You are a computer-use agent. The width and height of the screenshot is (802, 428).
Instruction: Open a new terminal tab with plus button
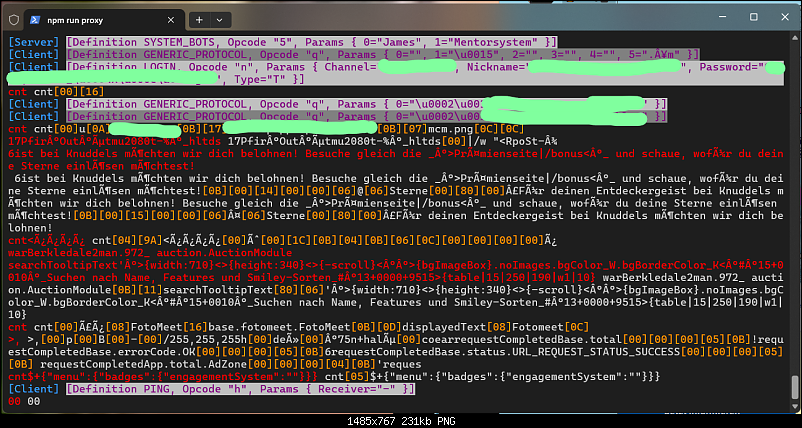200,19
